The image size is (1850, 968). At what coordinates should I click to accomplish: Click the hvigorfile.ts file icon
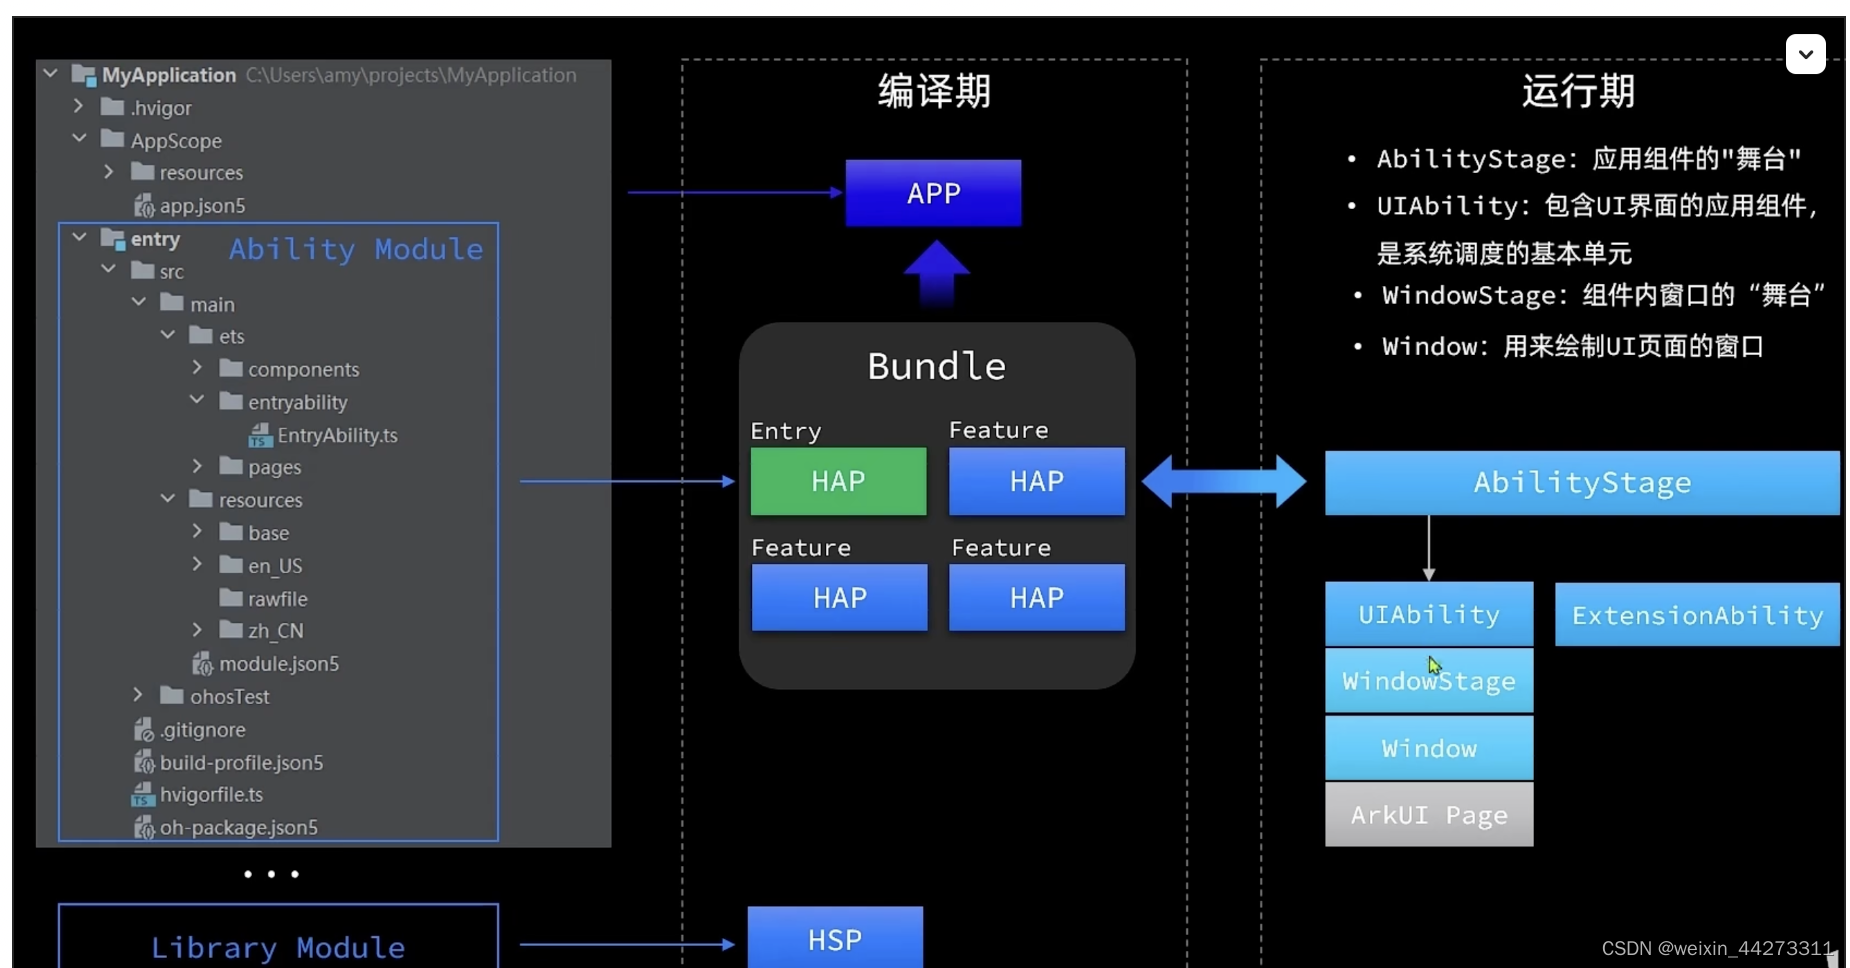pyautogui.click(x=143, y=795)
